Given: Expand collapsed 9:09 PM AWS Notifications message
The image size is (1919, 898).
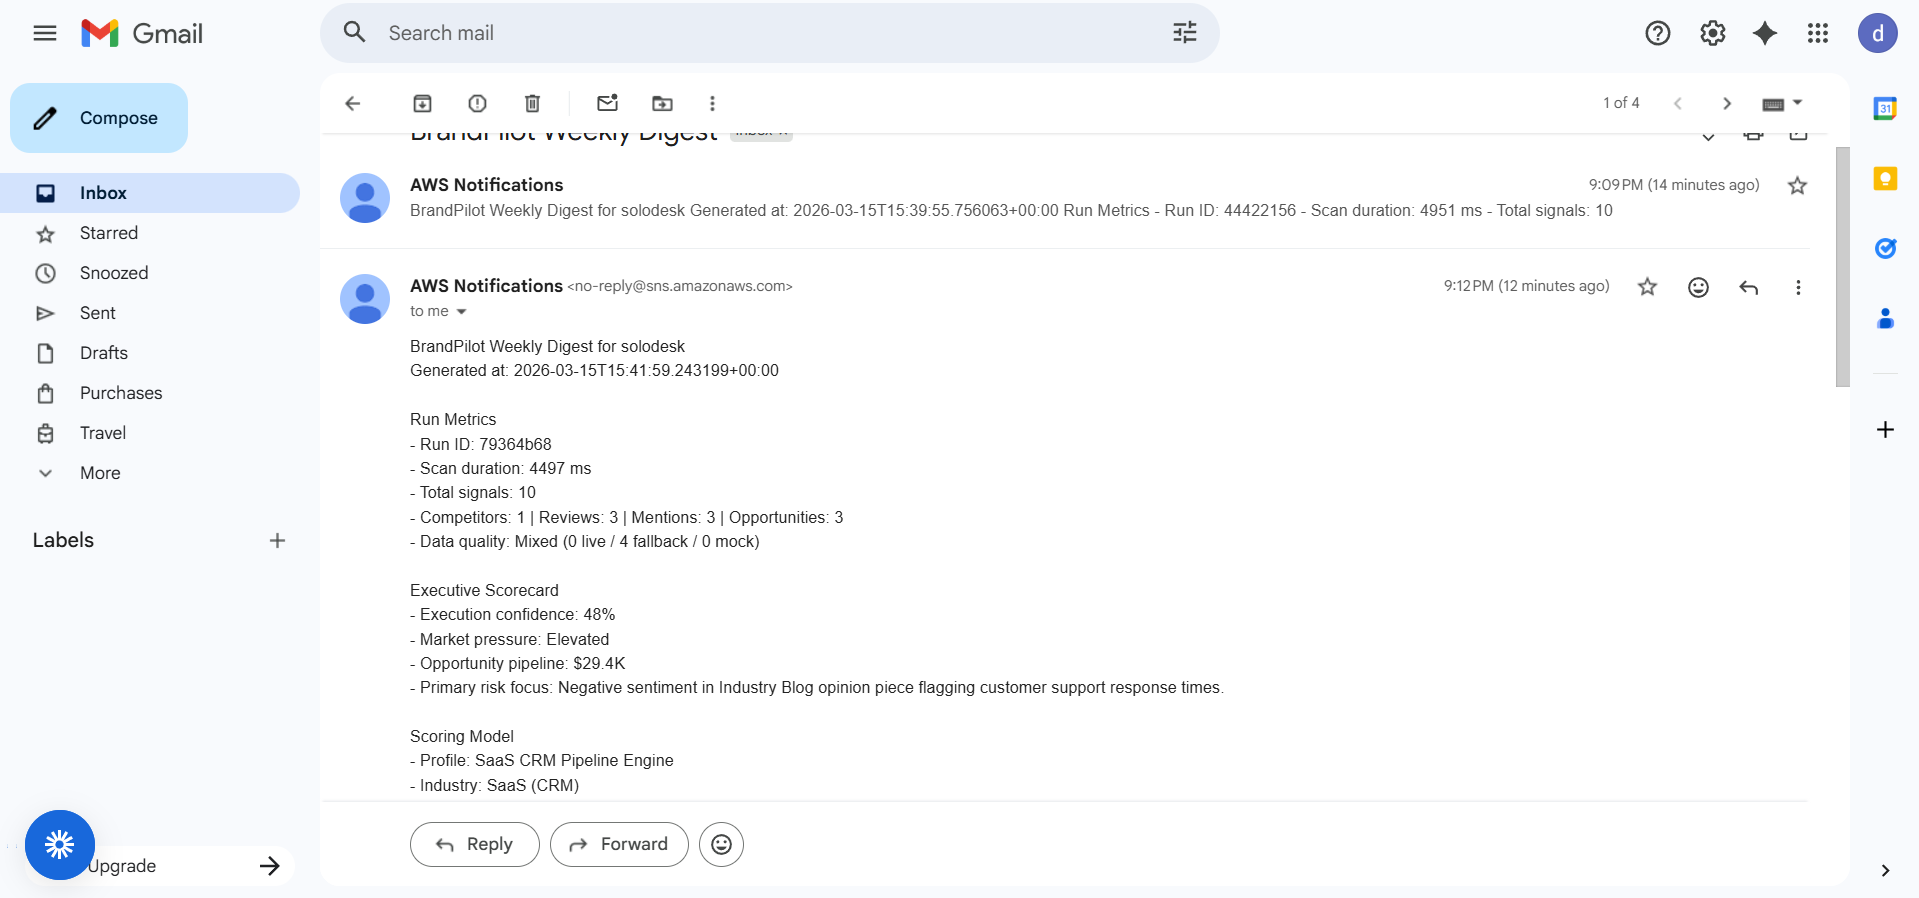Looking at the screenshot, I should [x=1065, y=197].
